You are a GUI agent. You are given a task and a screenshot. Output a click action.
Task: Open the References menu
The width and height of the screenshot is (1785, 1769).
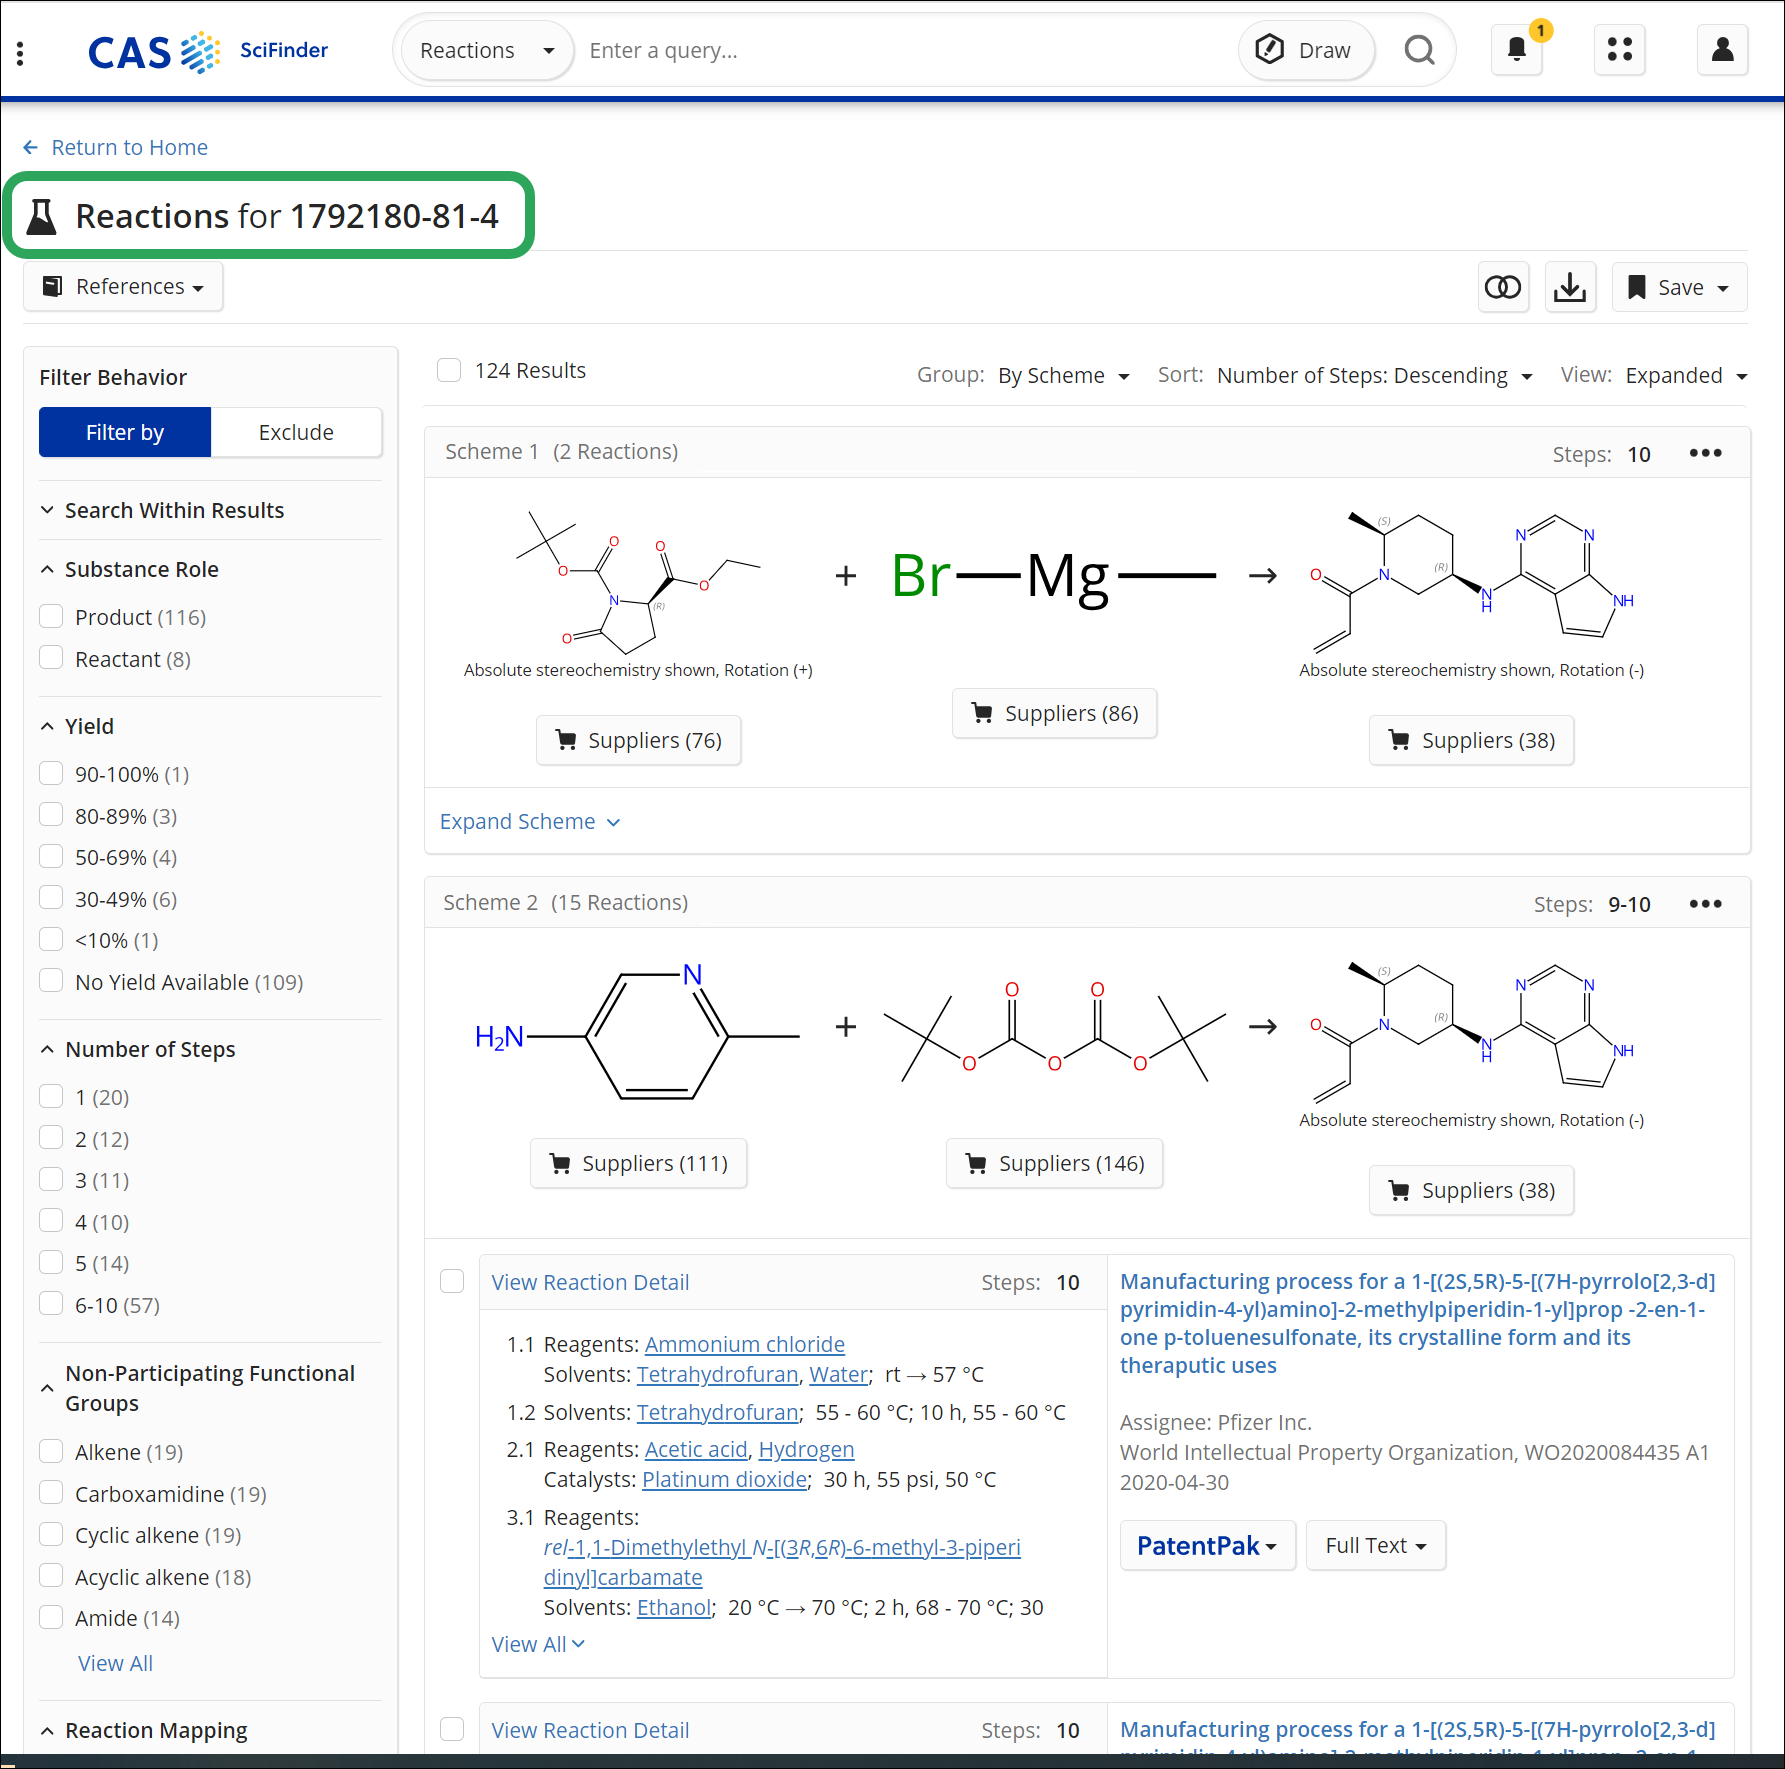pos(123,287)
